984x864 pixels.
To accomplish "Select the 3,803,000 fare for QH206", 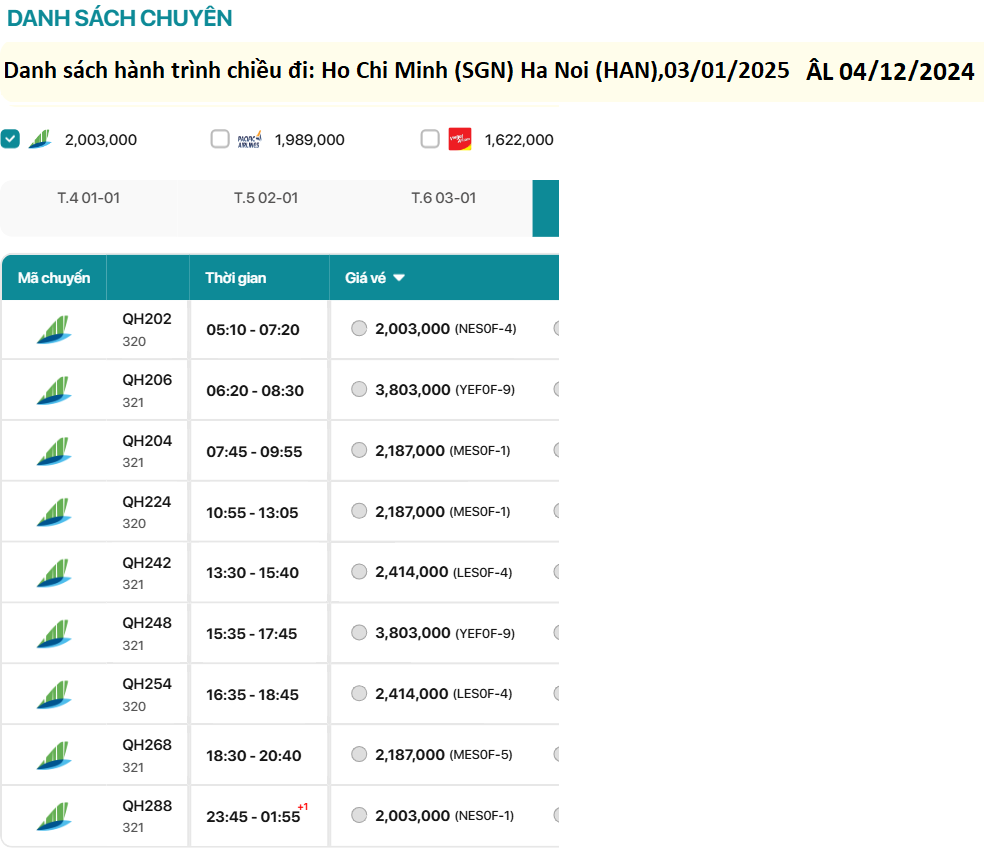I will pos(359,390).
